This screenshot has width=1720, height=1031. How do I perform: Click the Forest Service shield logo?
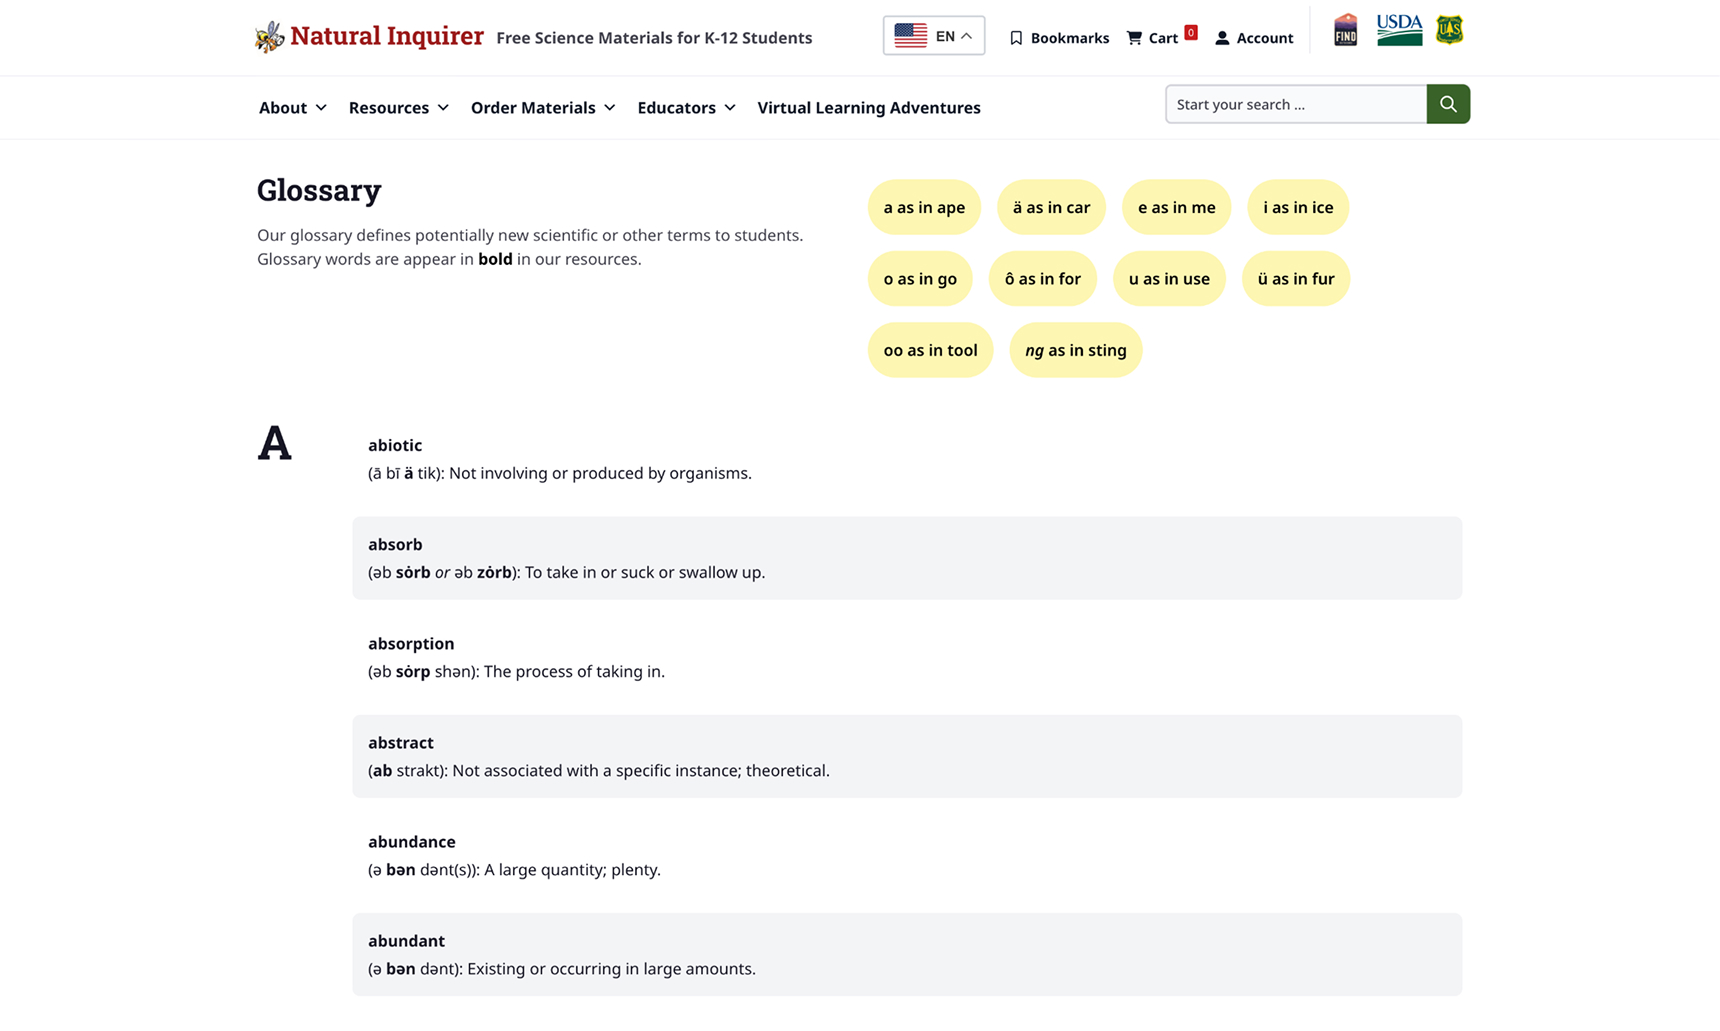click(1449, 30)
